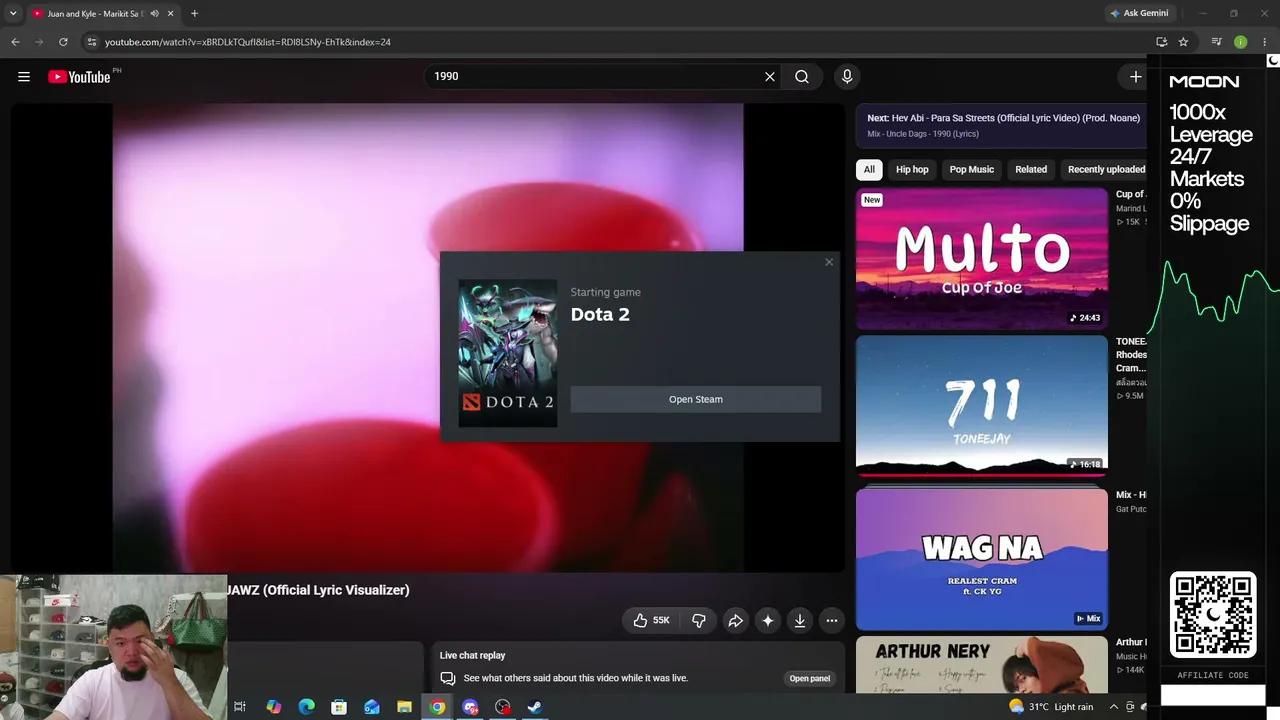Open Microsoft Edge from the taskbar
This screenshot has height=720, width=1280.
(x=307, y=707)
